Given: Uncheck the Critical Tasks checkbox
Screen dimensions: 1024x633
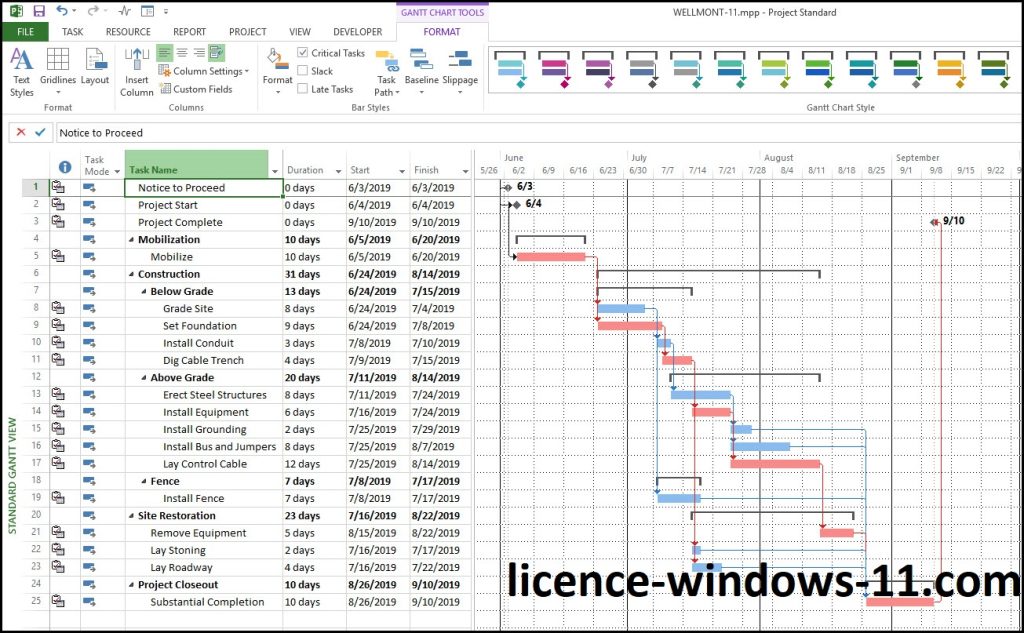Looking at the screenshot, I should [x=303, y=53].
